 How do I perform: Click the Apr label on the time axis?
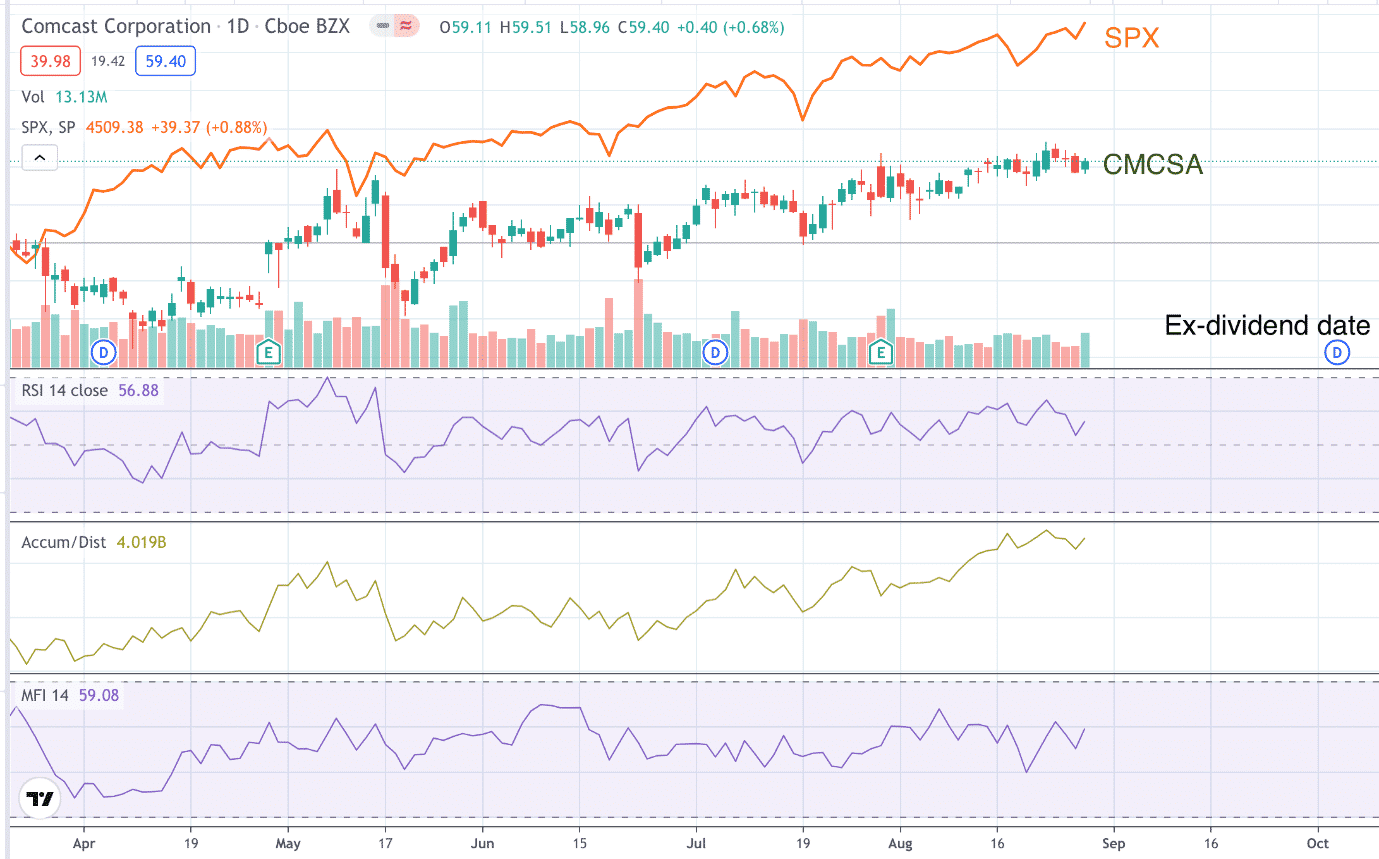coord(83,843)
